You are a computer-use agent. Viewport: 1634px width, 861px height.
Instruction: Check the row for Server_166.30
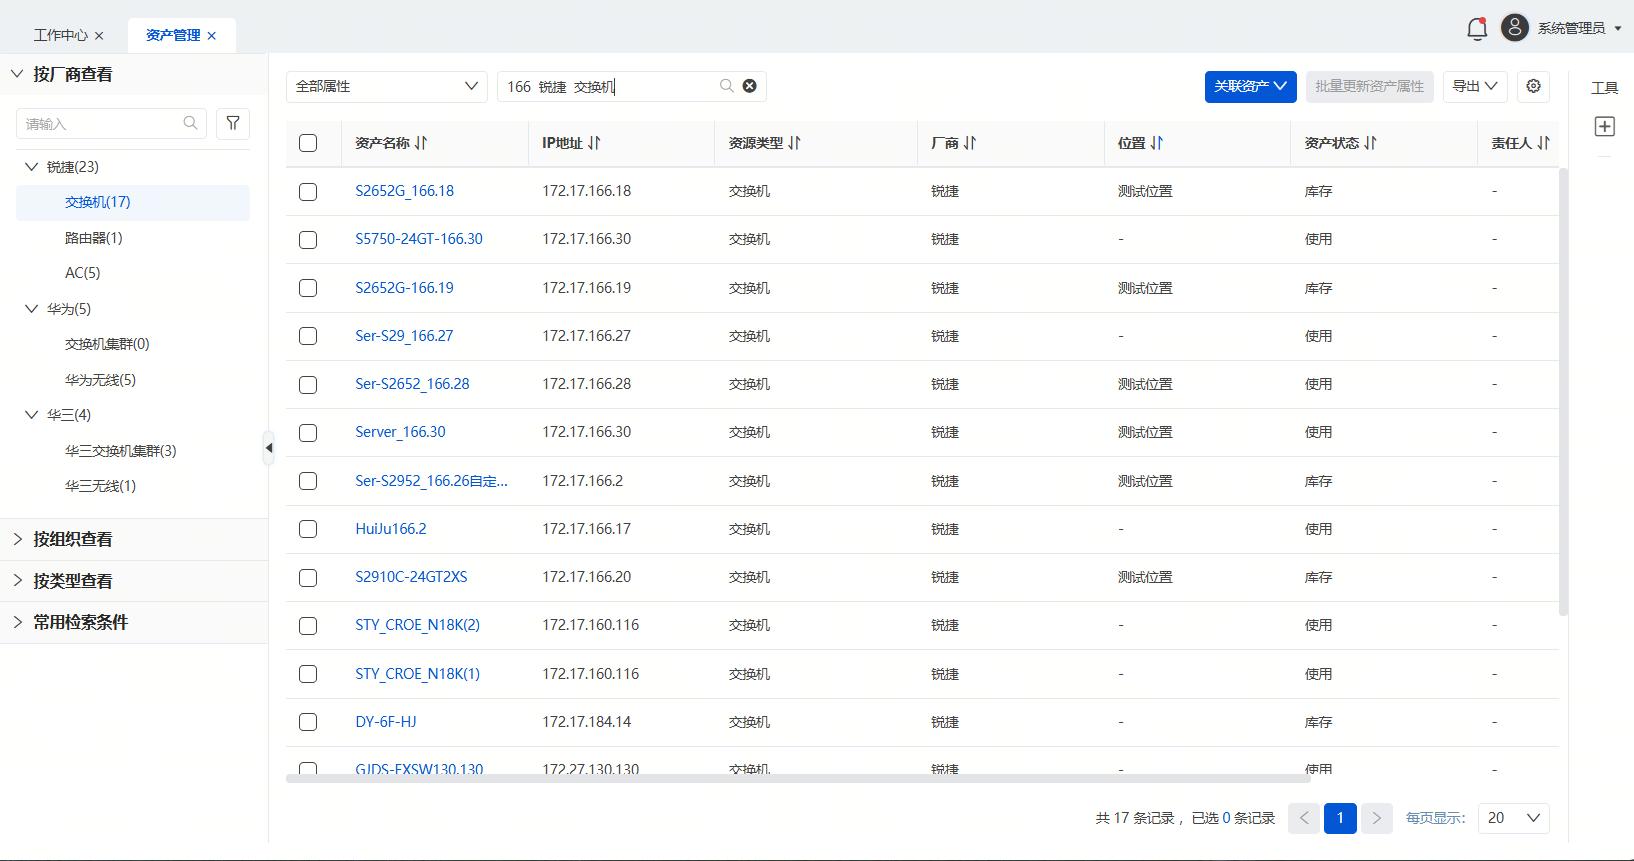pos(308,433)
